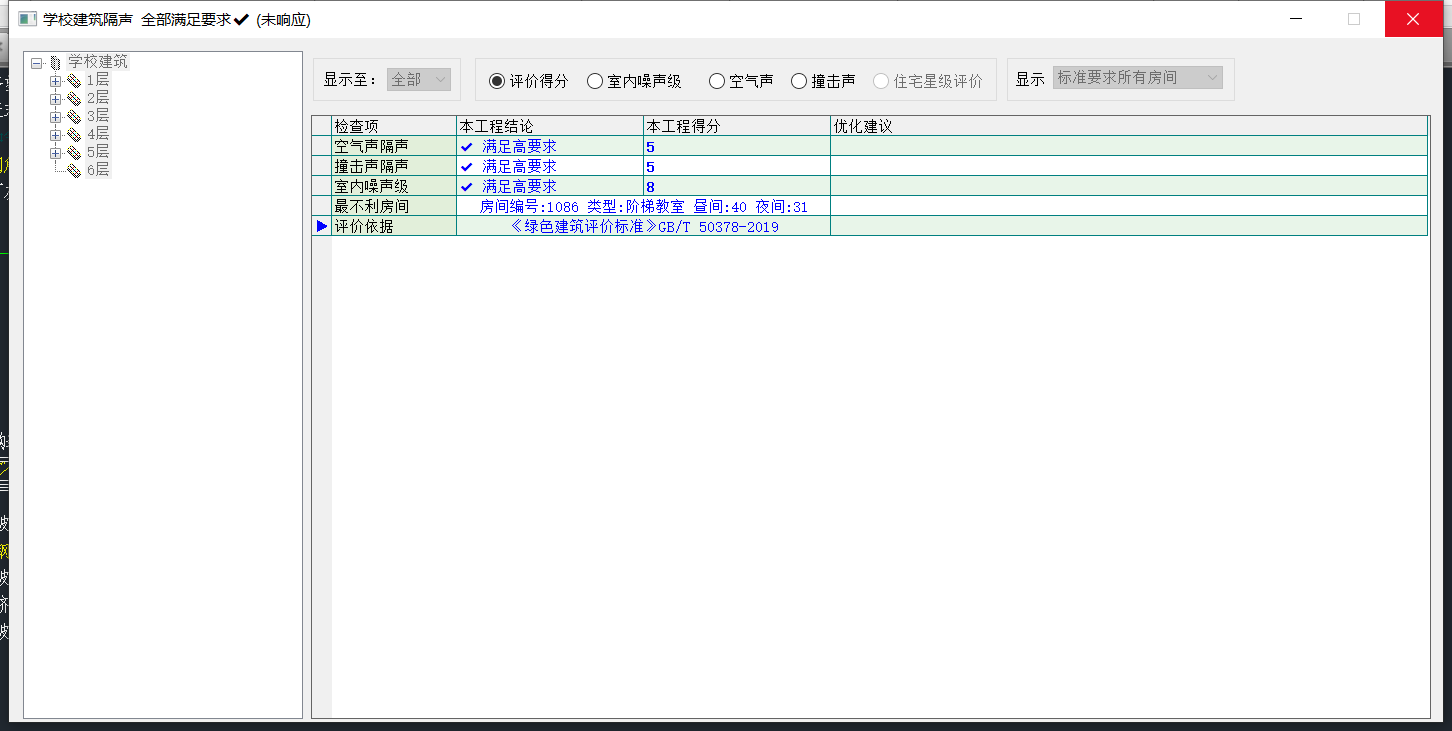Click the 优化建议 column header
The image size is (1452, 731).
[x=1128, y=126]
